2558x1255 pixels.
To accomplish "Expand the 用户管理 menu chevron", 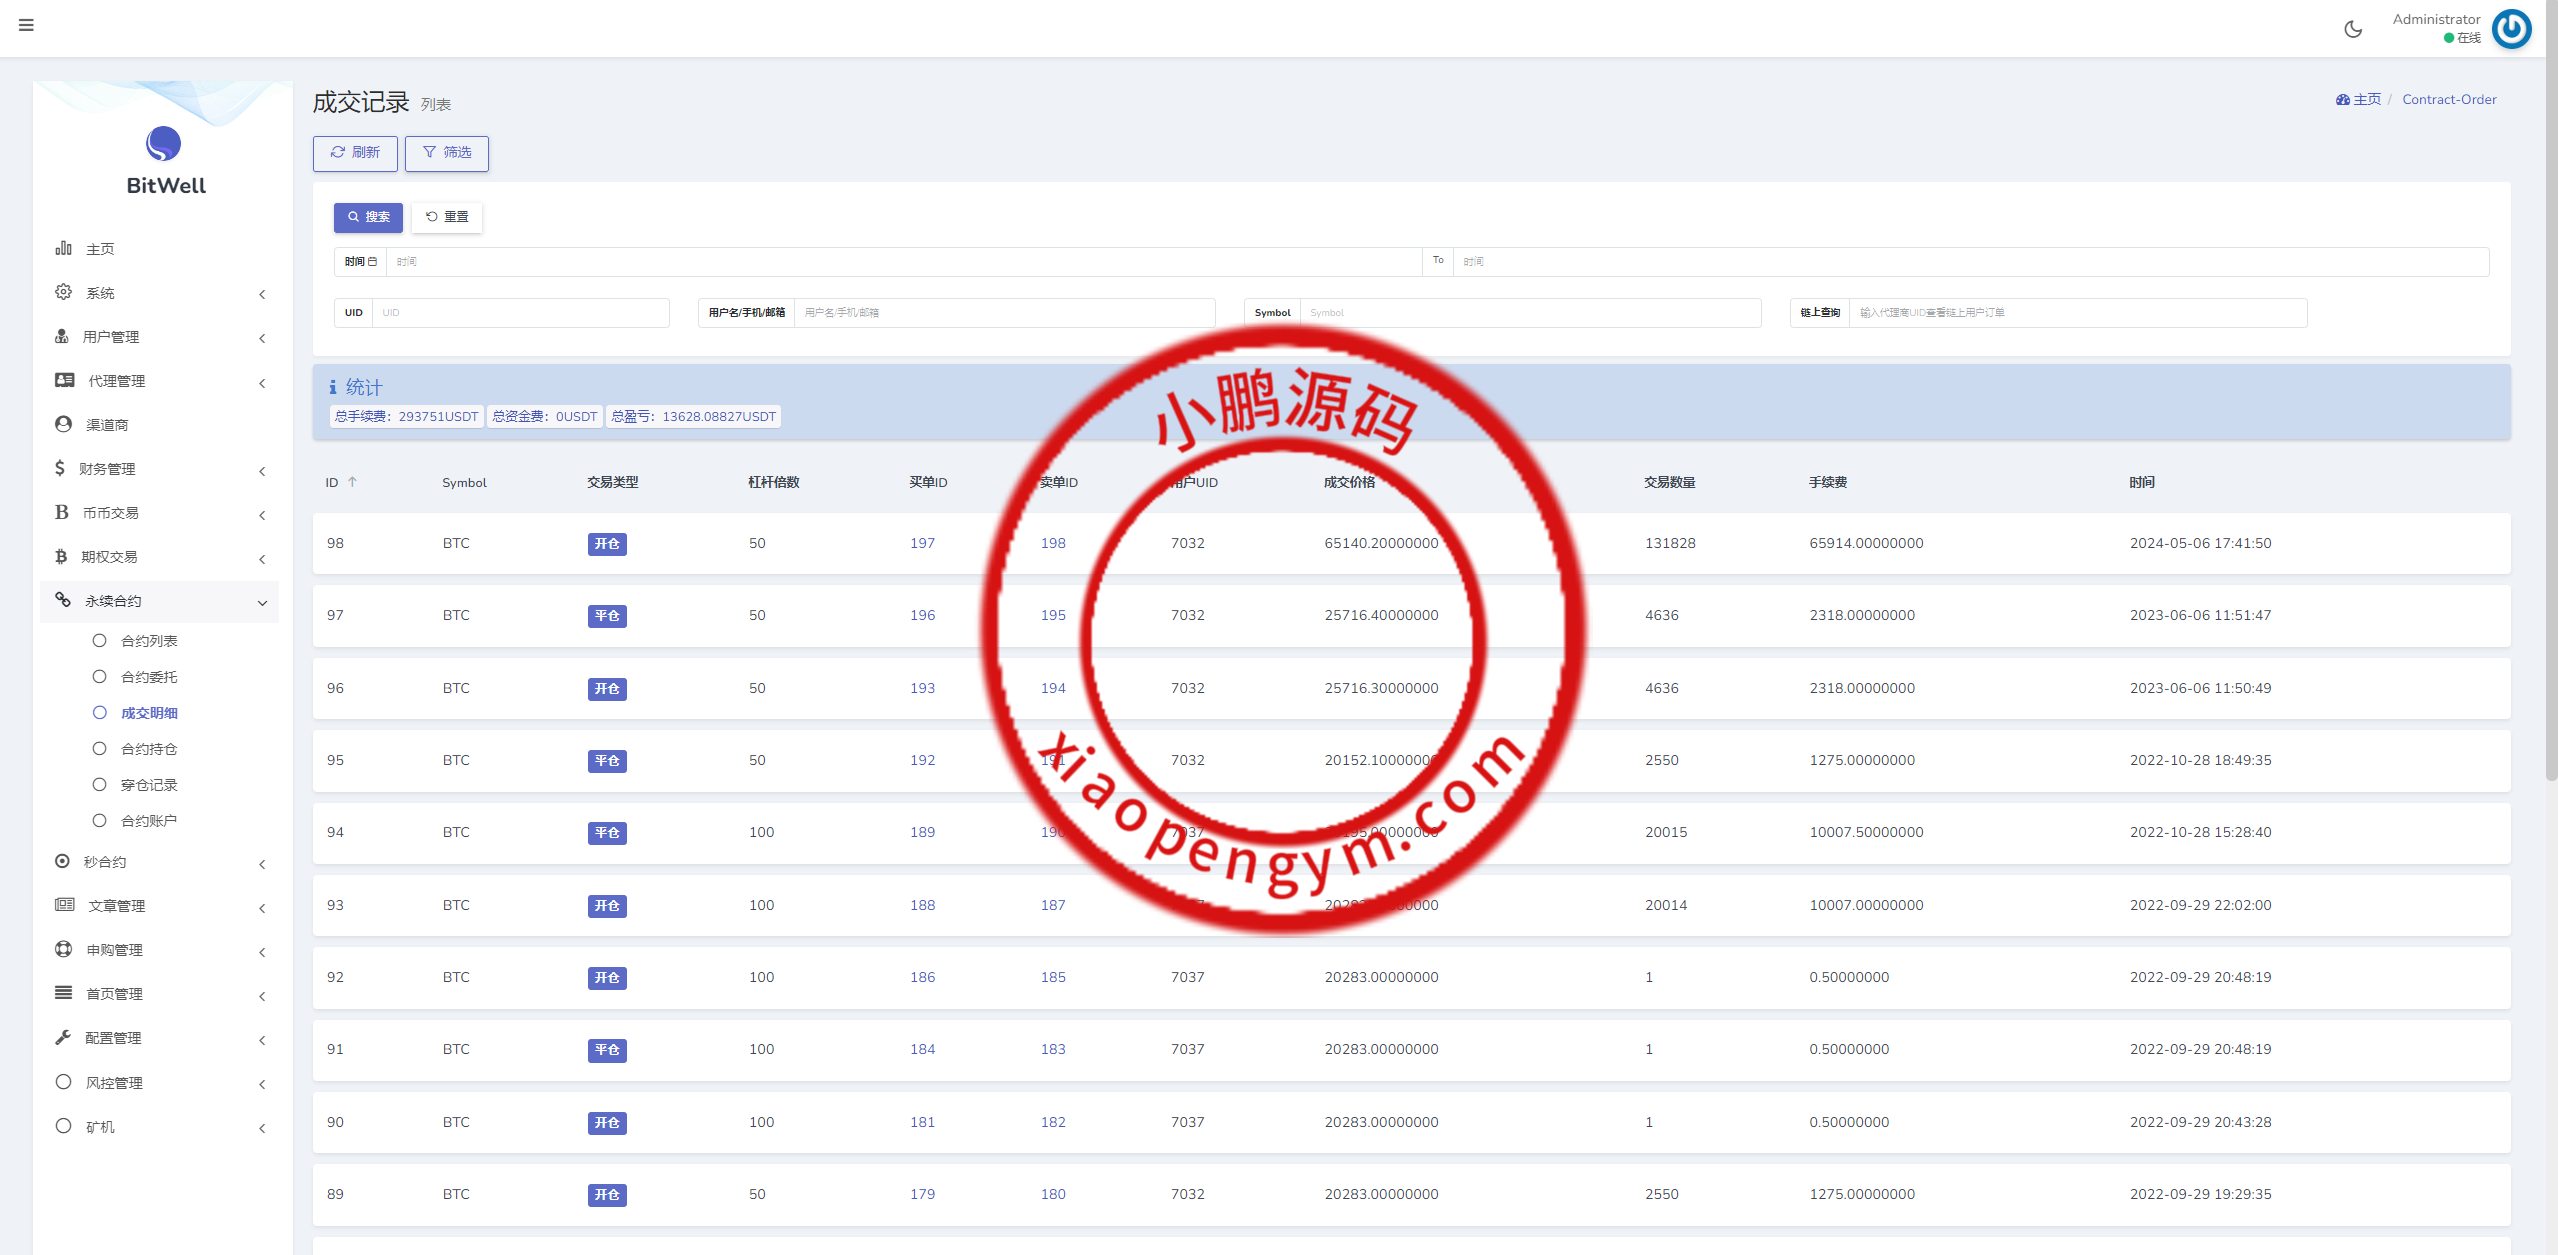I will [x=262, y=338].
